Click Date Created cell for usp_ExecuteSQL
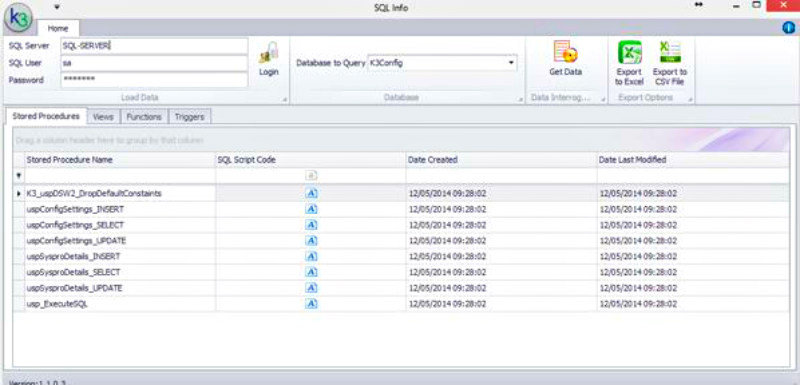This screenshot has width=800, height=385. click(x=502, y=304)
